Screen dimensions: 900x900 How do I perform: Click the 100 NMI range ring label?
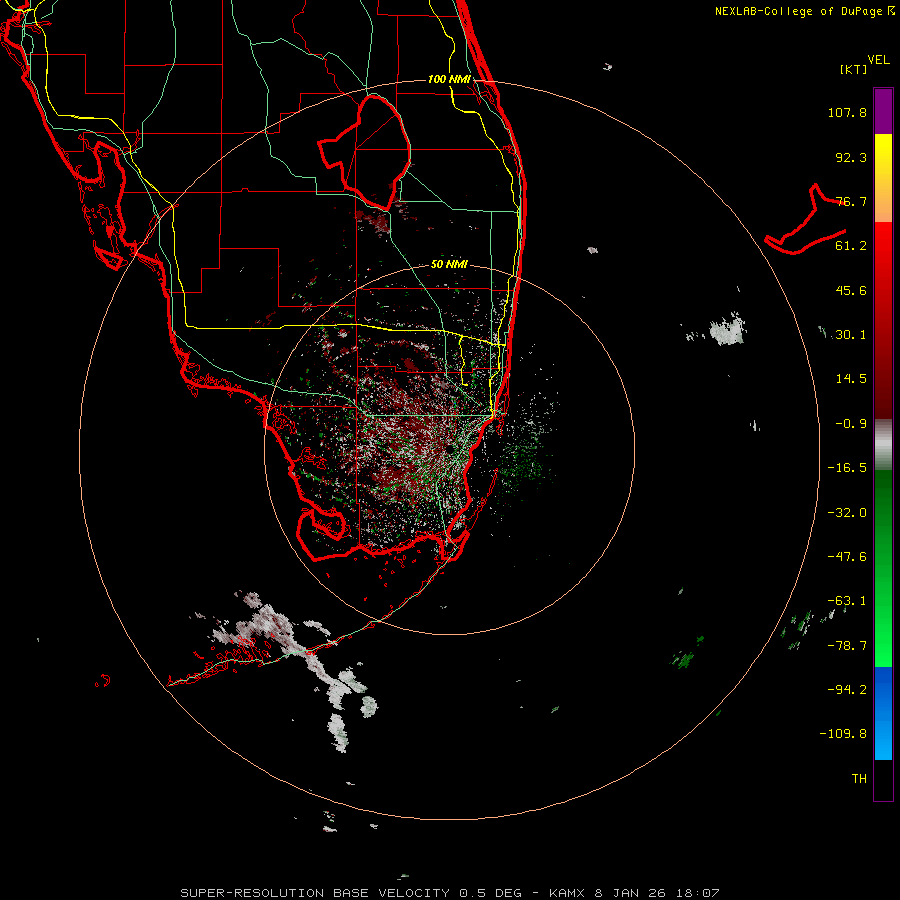[x=449, y=79]
